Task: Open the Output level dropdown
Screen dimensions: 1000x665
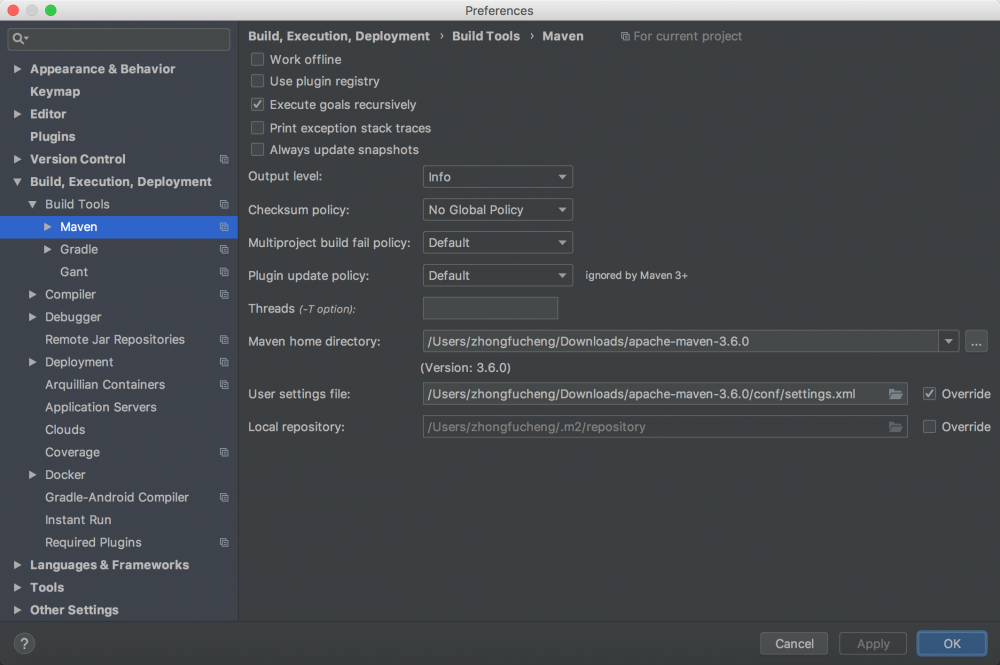Action: click(x=497, y=176)
